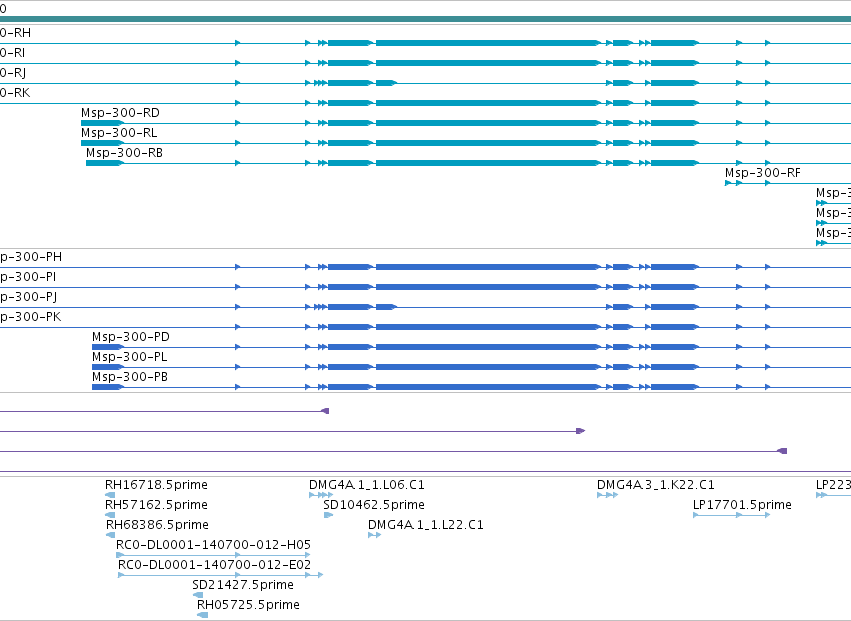
Task: Select the Msp-300-PB protein label
Action: tap(130, 377)
